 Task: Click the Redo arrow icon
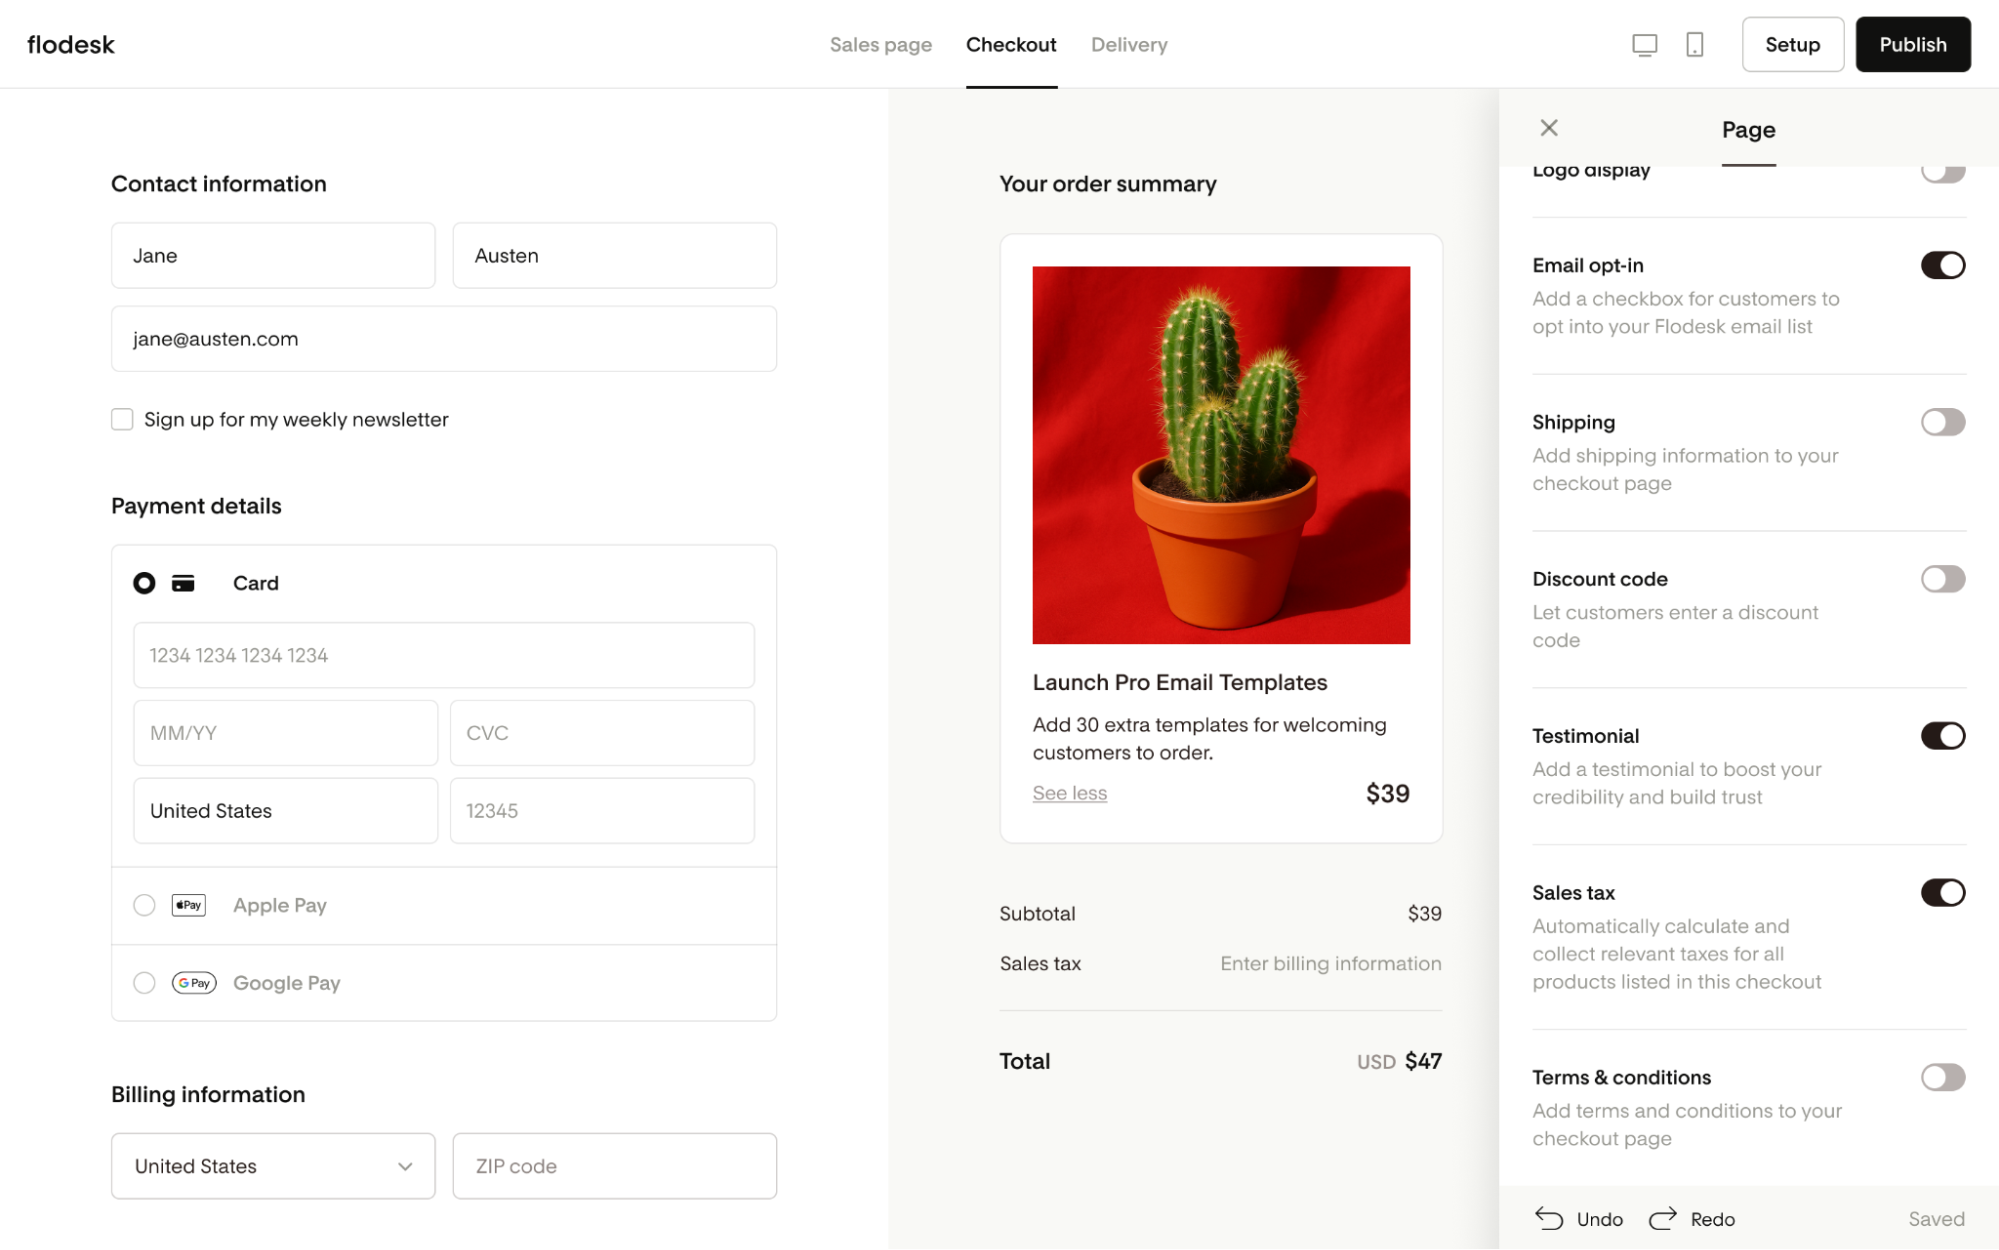(x=1662, y=1218)
